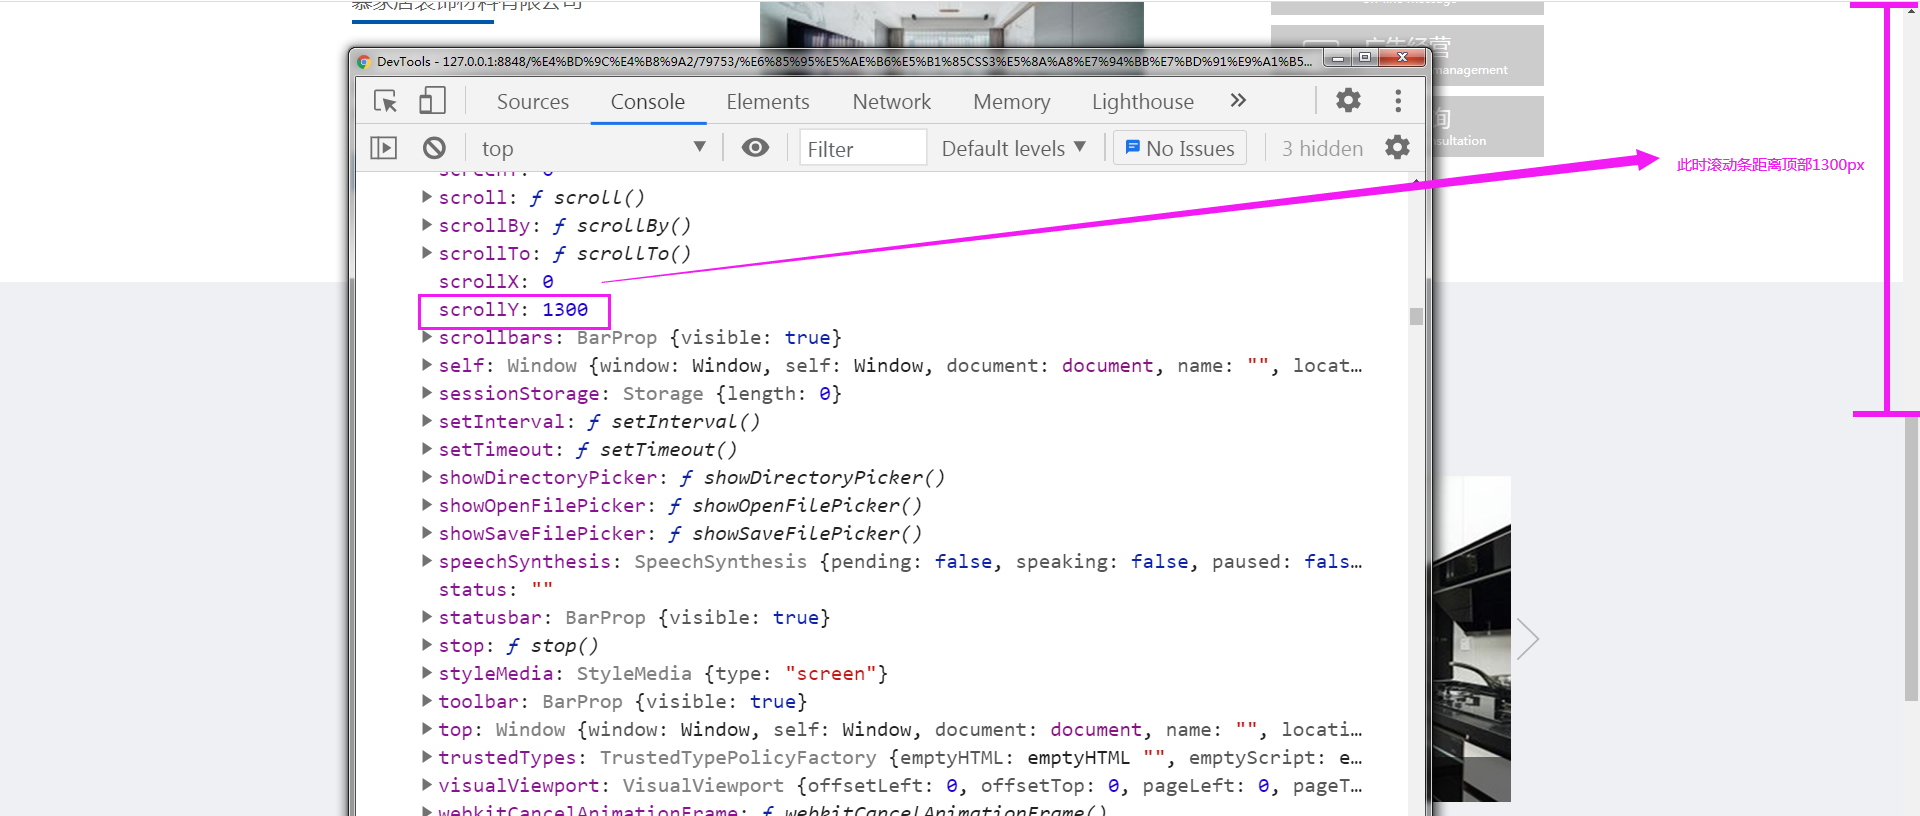This screenshot has height=816, width=1920.
Task: Show the console sidebar
Action: [384, 148]
